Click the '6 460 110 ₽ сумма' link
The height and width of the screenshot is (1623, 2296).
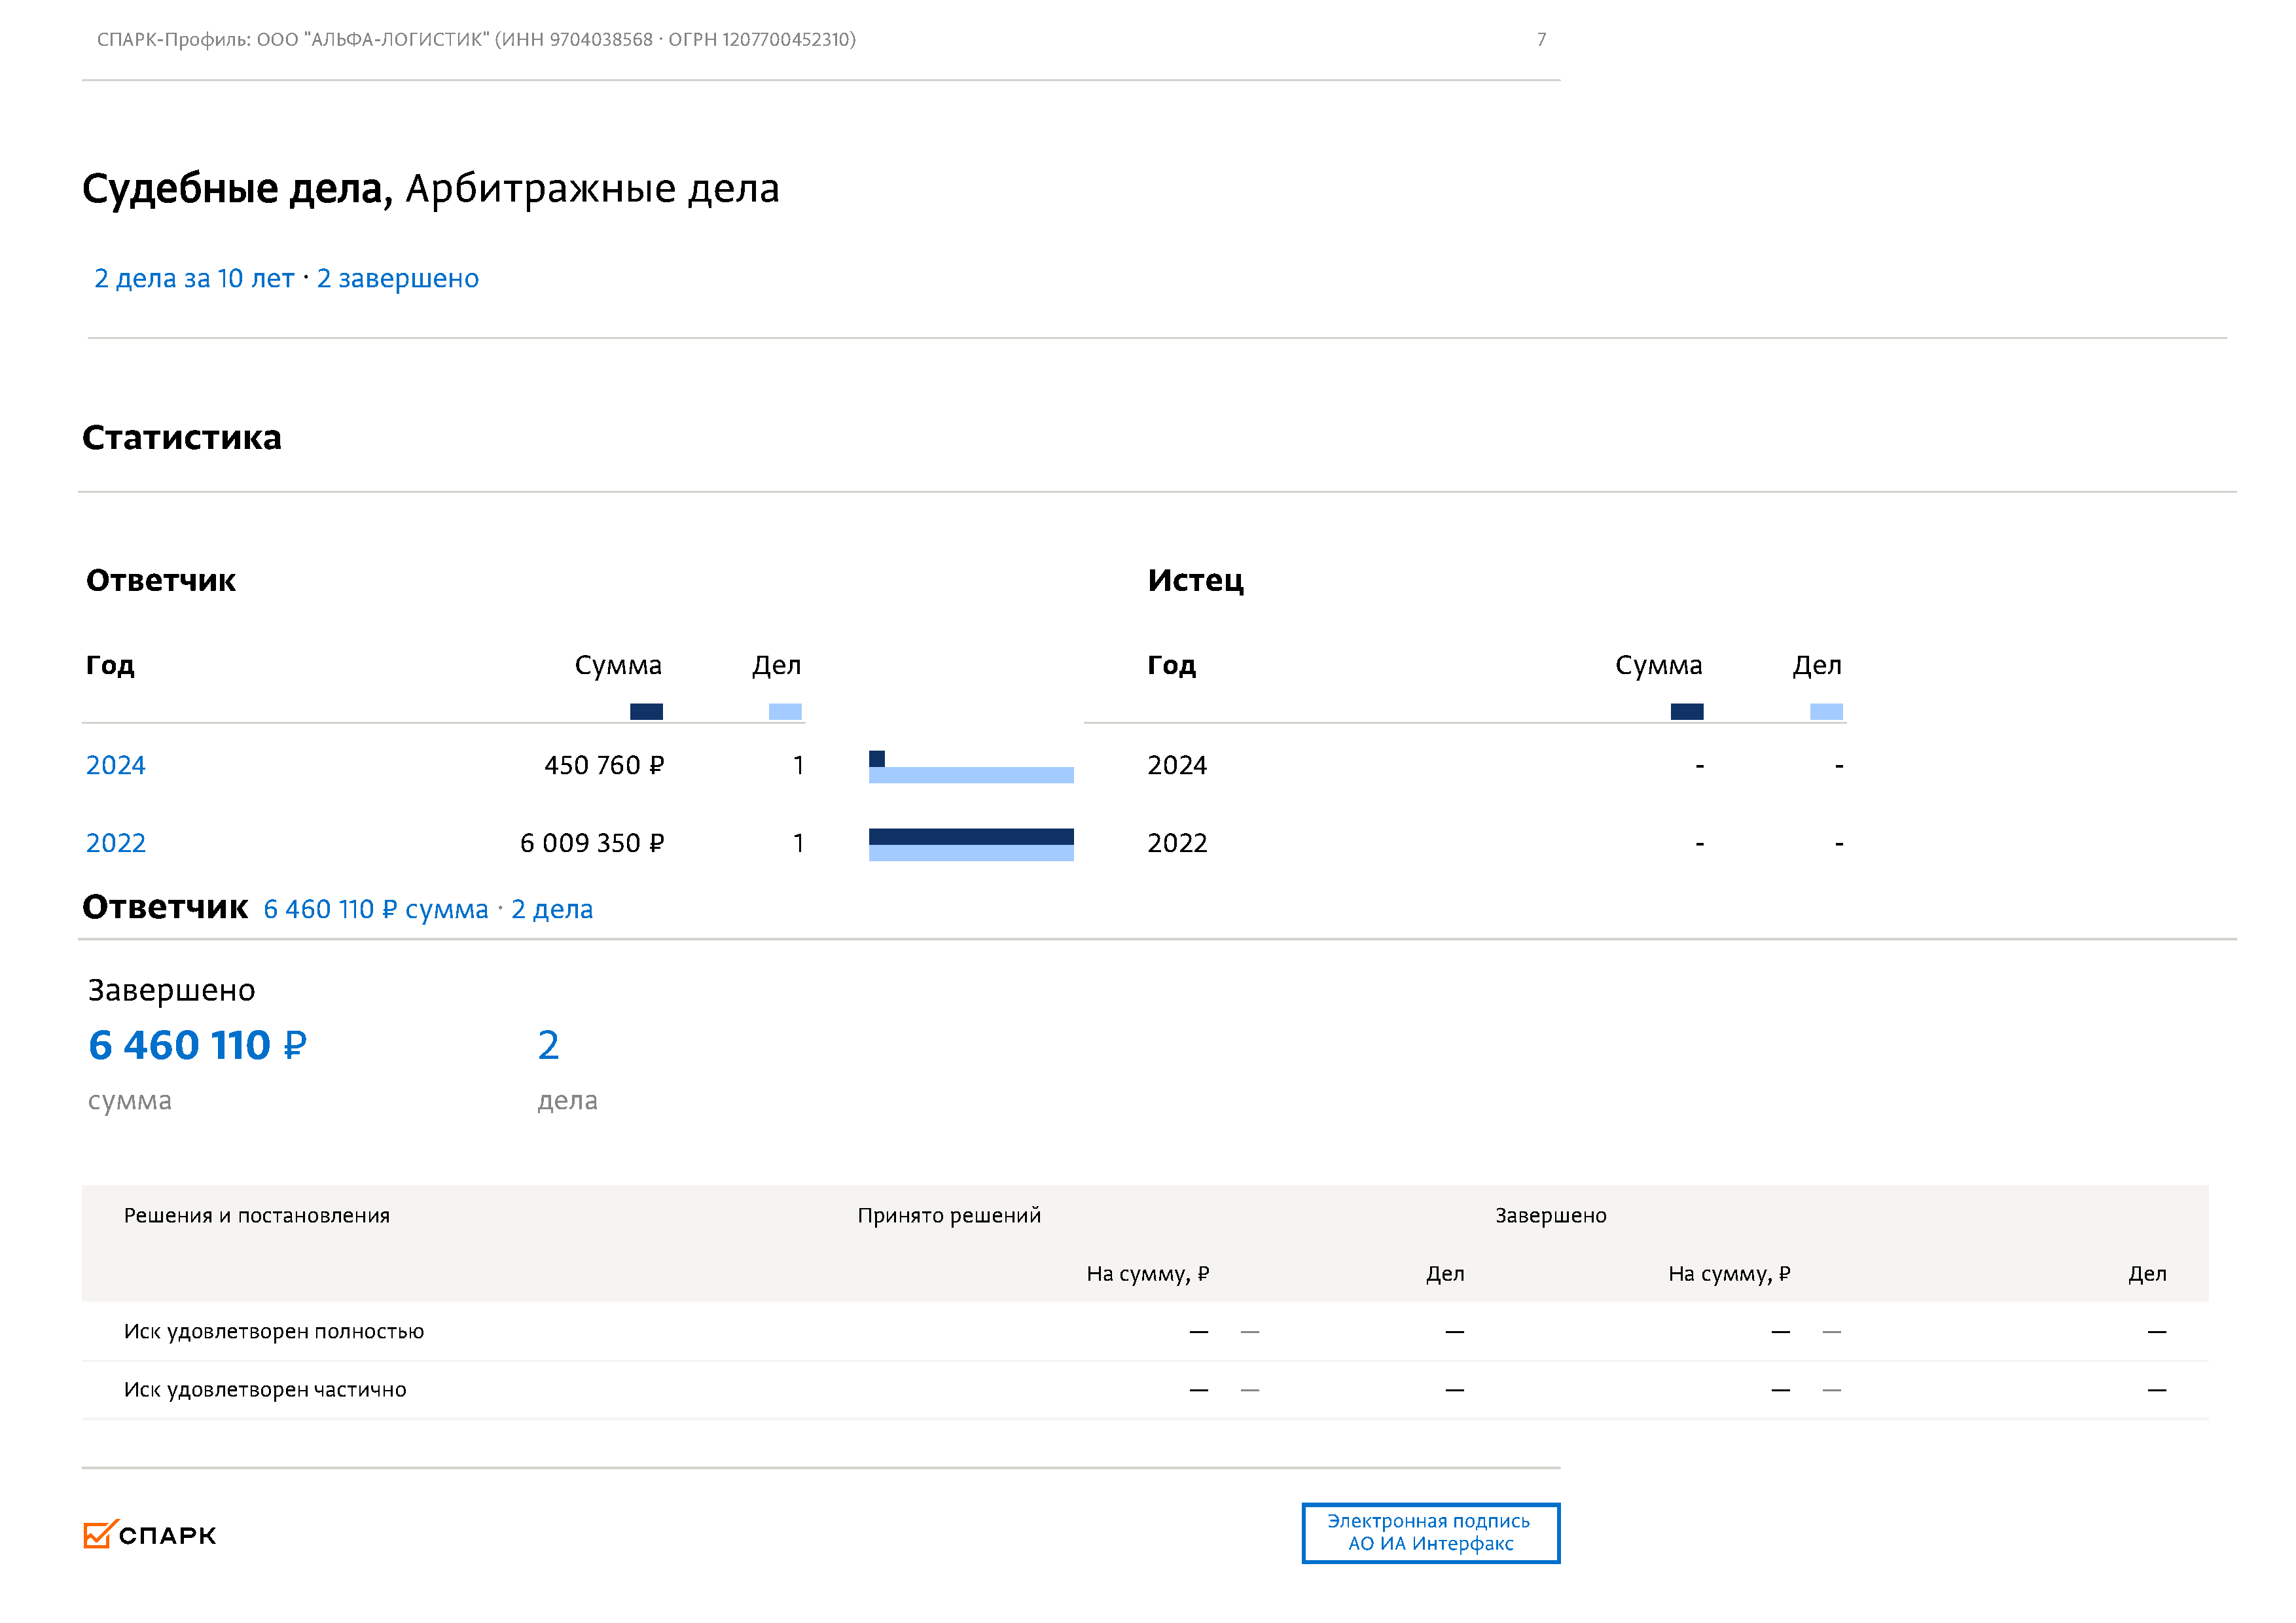(x=375, y=909)
